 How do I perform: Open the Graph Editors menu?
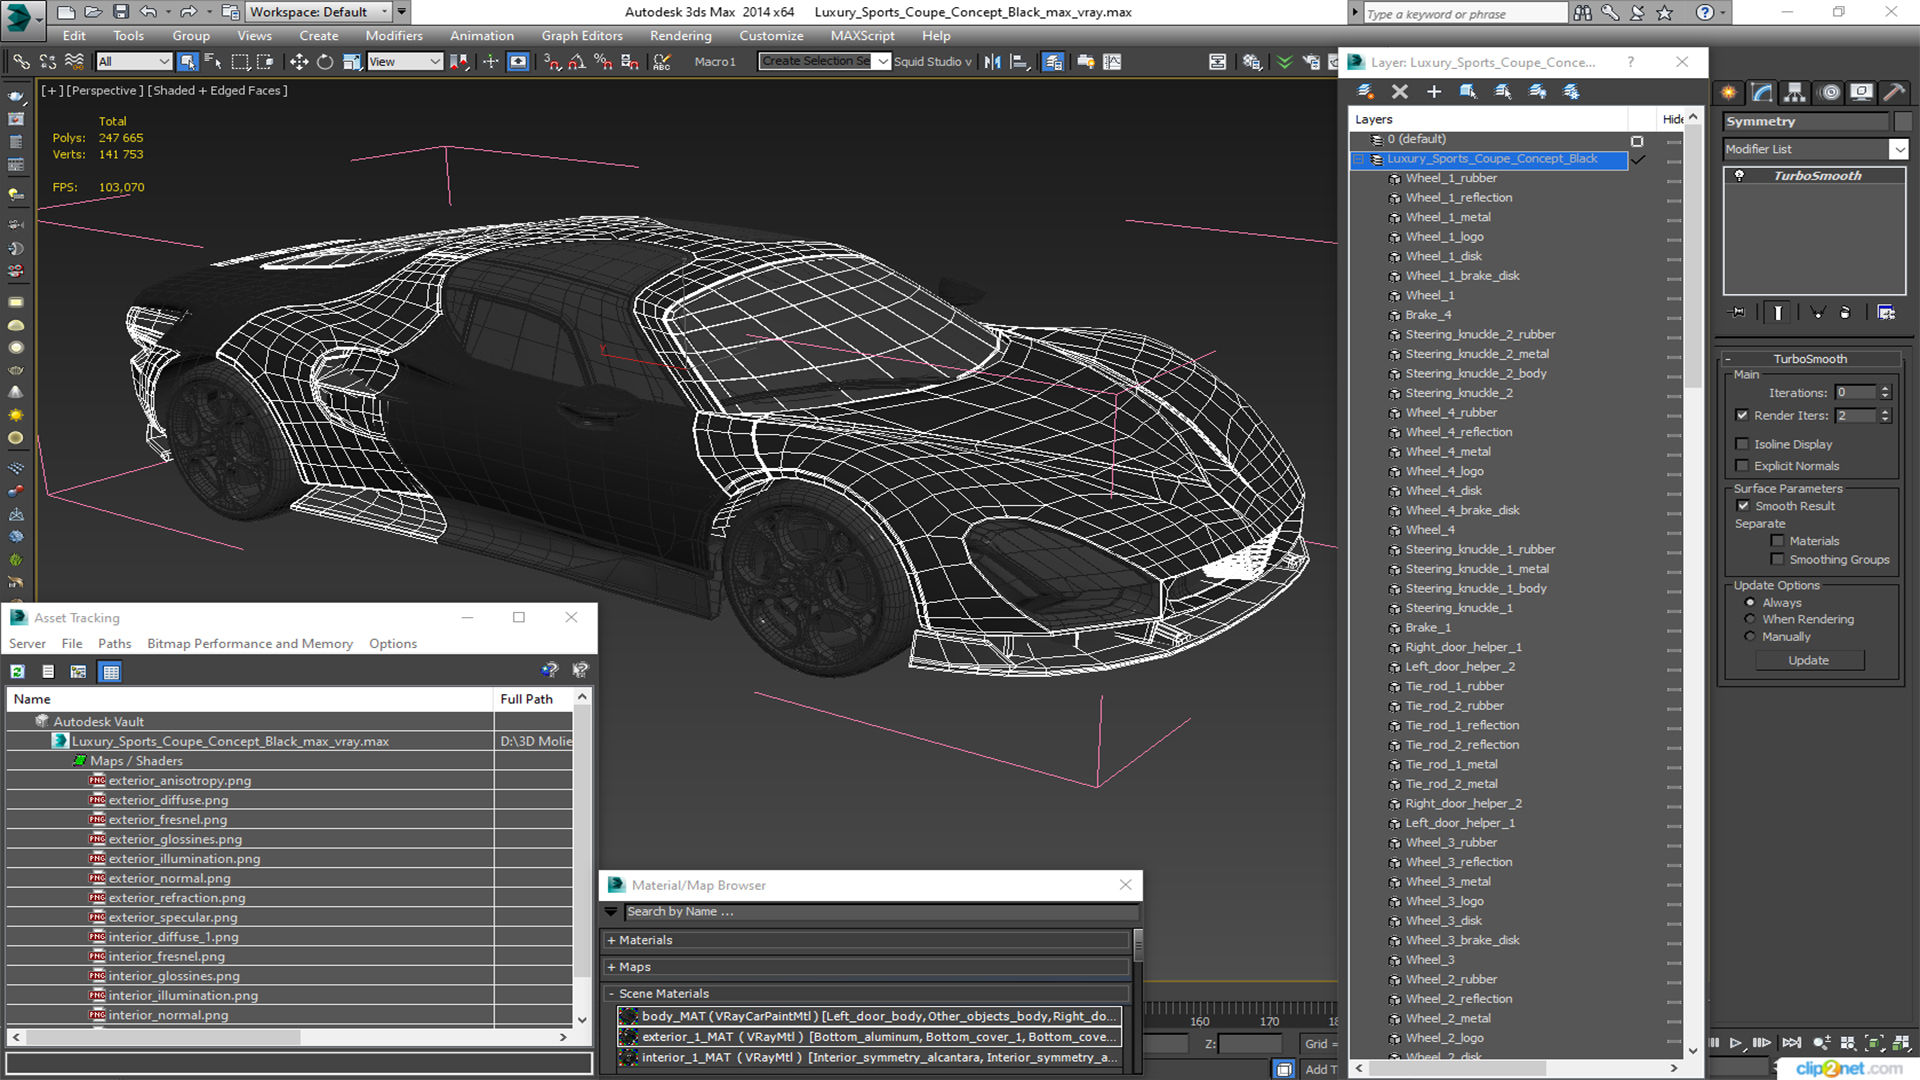[x=582, y=36]
